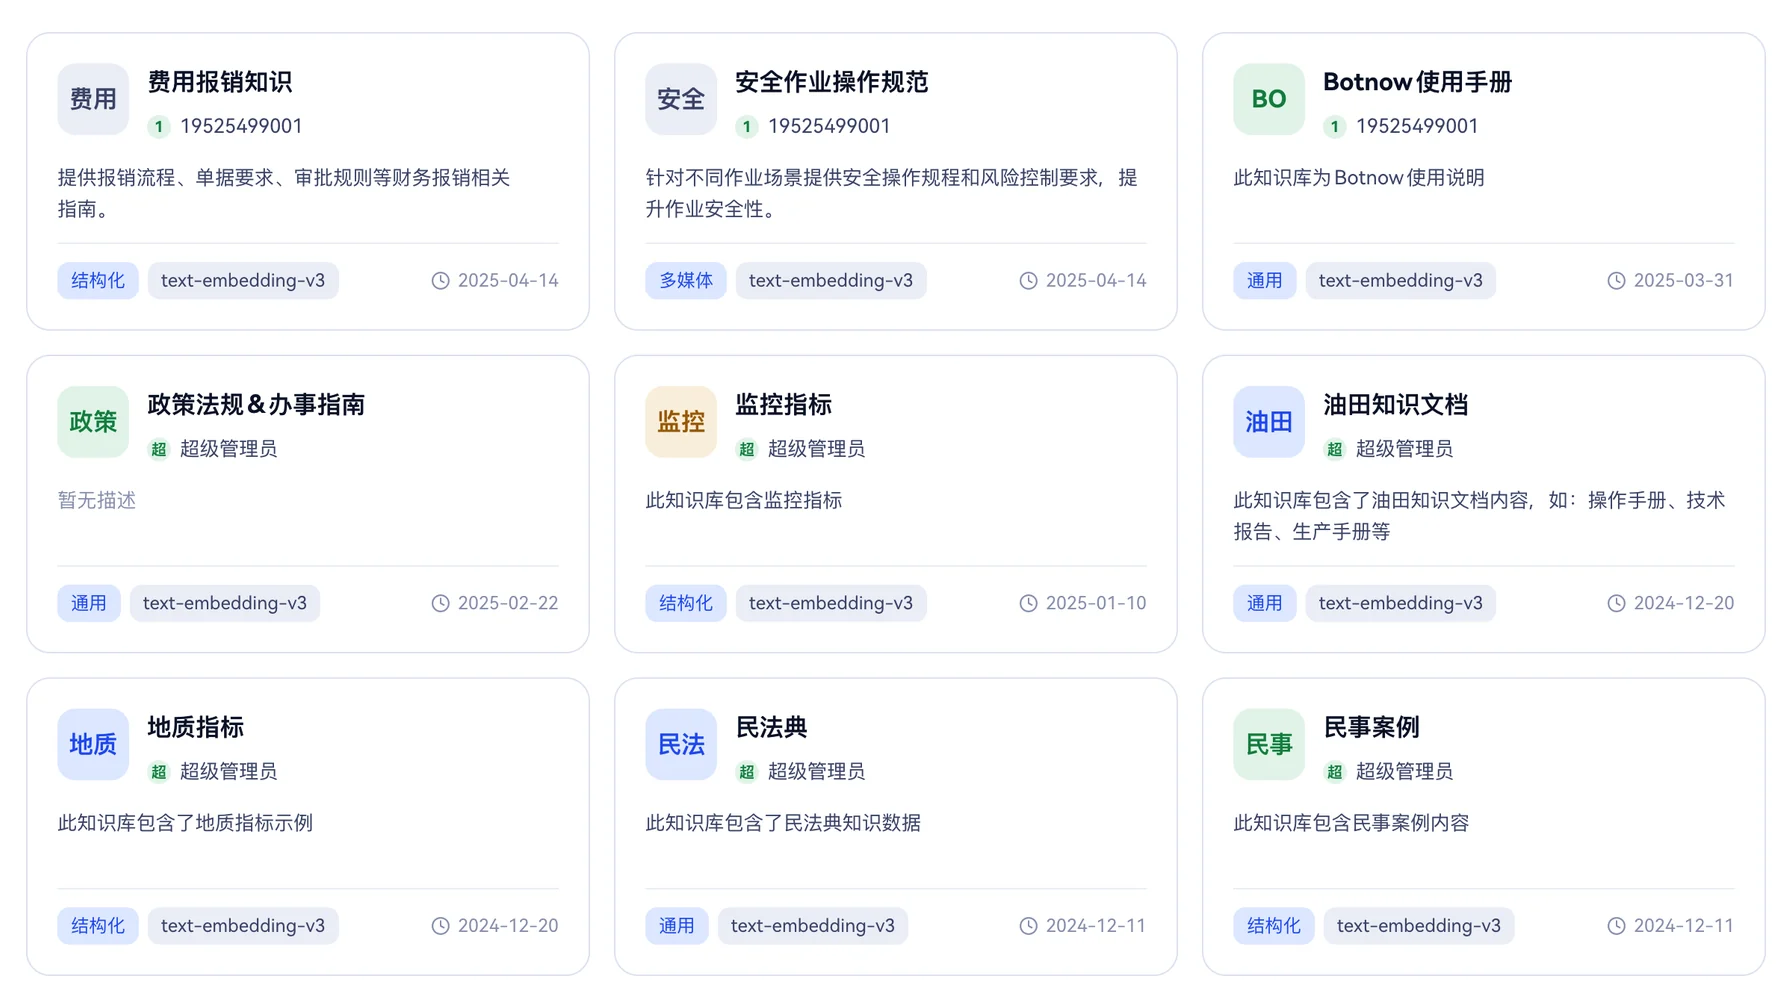The height and width of the screenshot is (1008, 1792).
Task: Click clock icon beside 2025-01-10
Action: [x=1028, y=603]
